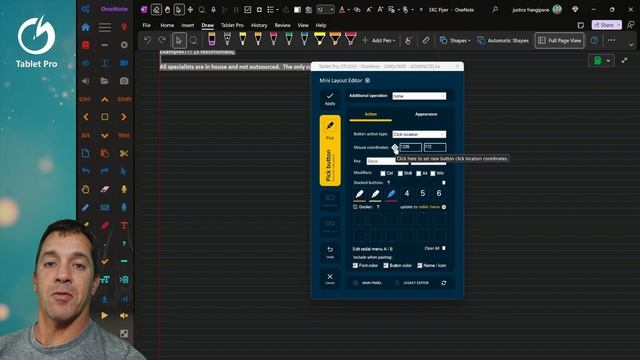Click the hamburger menu icon in sidebar
The image size is (640, 360).
(x=104, y=27)
